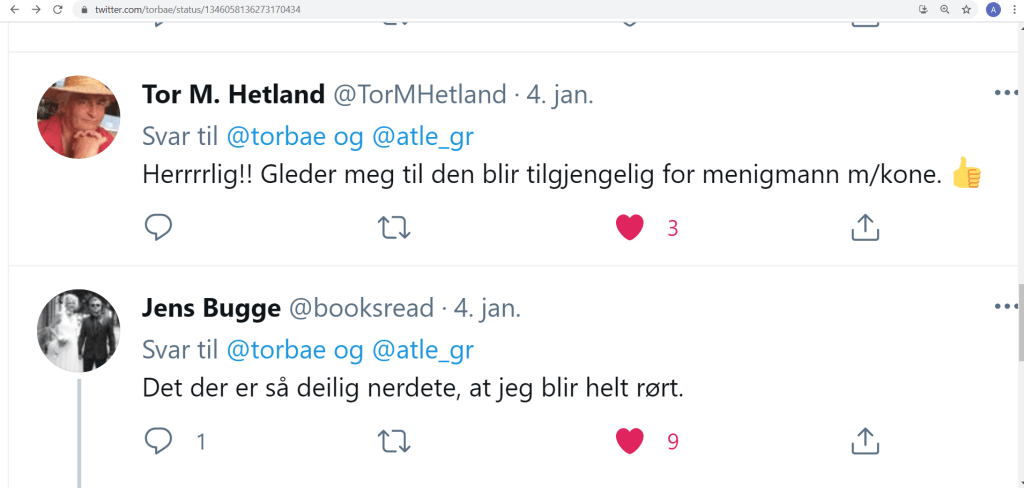1024x488 pixels.
Task: Open @atle_gr link in Bugge's reply
Action: point(423,350)
